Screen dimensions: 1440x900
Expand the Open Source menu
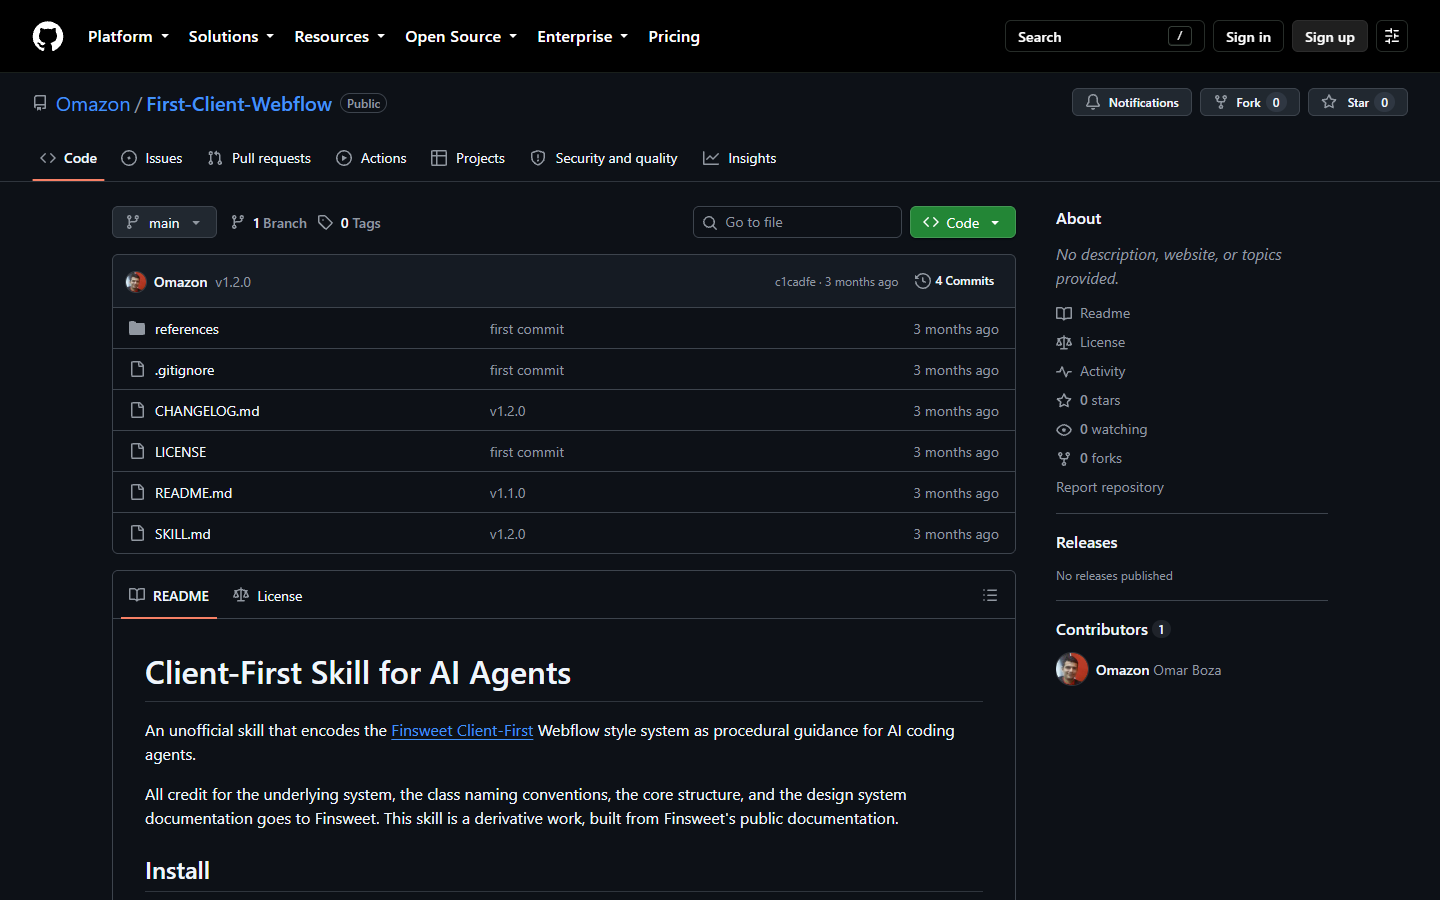tap(461, 36)
